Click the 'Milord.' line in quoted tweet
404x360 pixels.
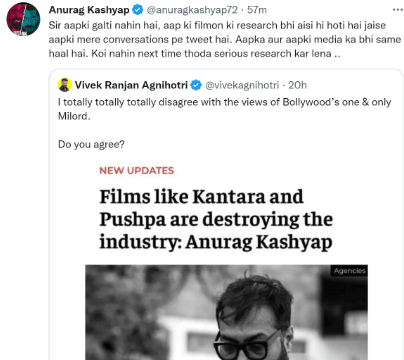coord(74,116)
